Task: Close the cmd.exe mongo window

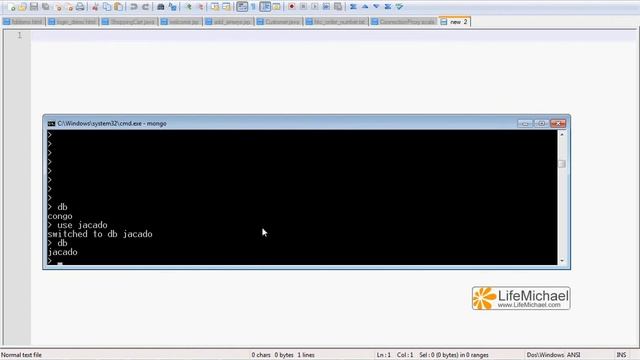Action: pyautogui.click(x=558, y=123)
